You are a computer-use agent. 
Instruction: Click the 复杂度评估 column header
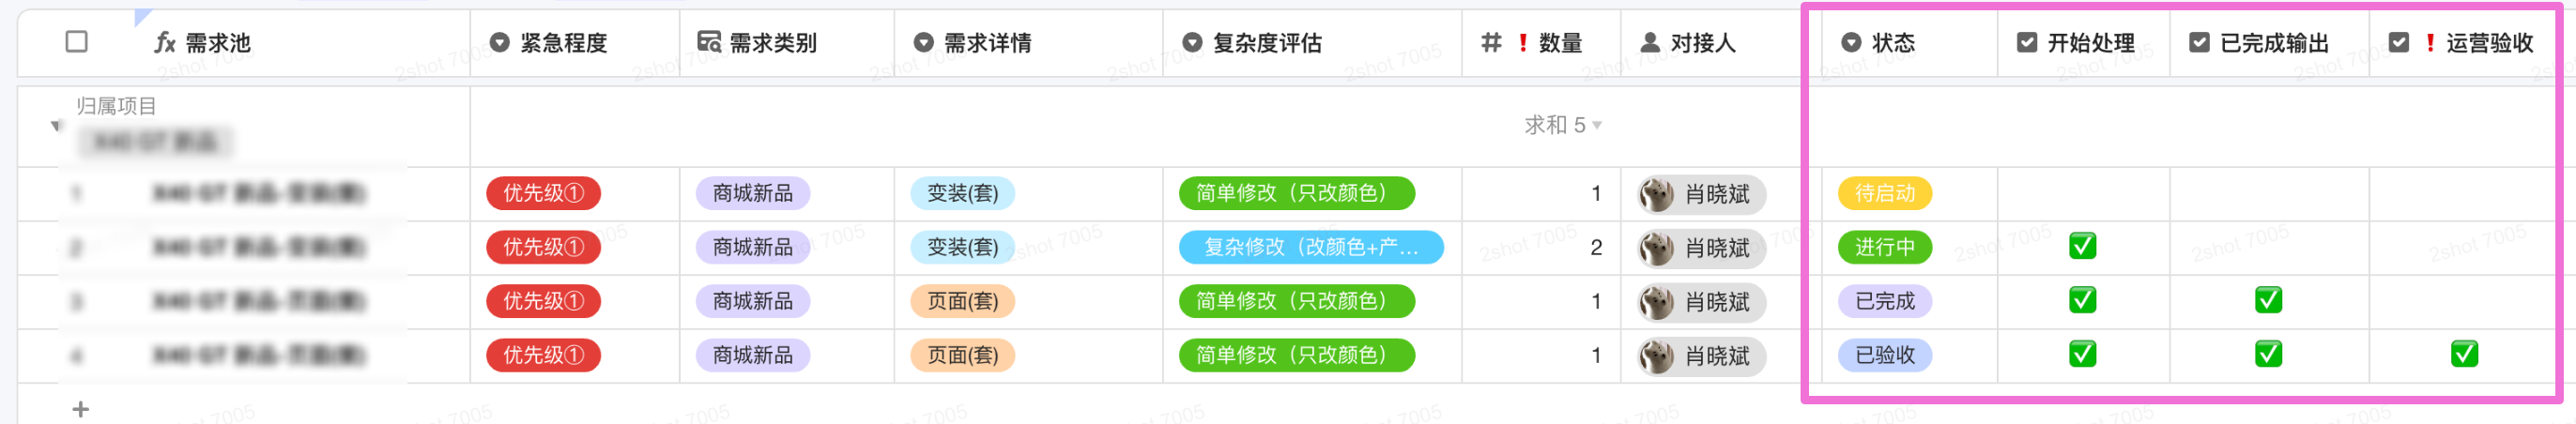point(1266,42)
